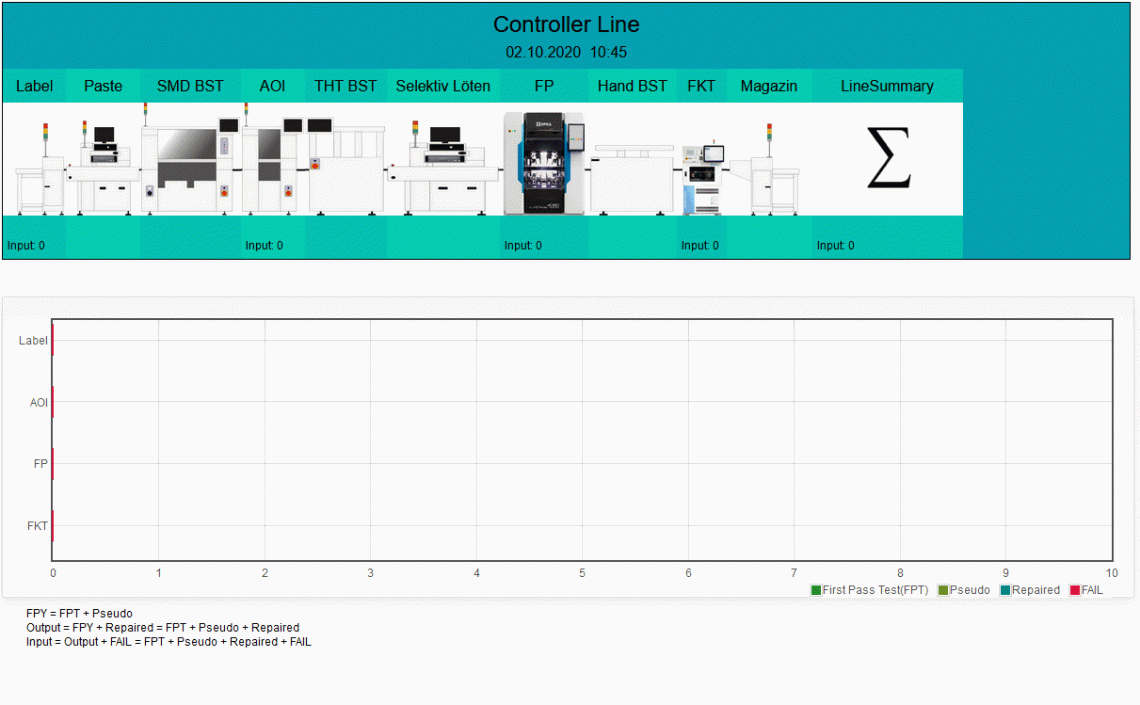The width and height of the screenshot is (1140, 705).
Task: Select the FP flying probe machine image
Action: pos(543,163)
